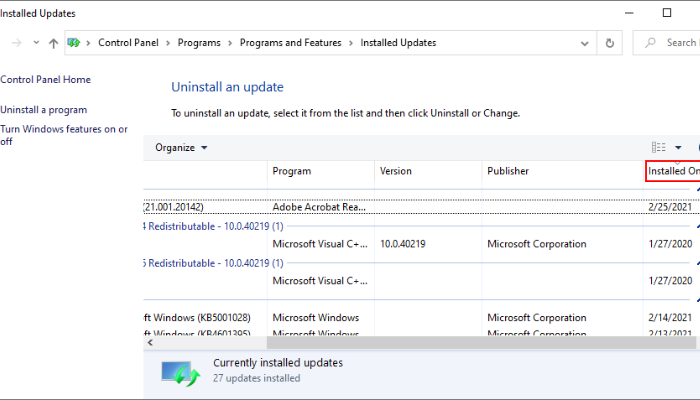The width and height of the screenshot is (700, 400).
Task: Select Programs and Features breadcrumb
Action: (290, 42)
